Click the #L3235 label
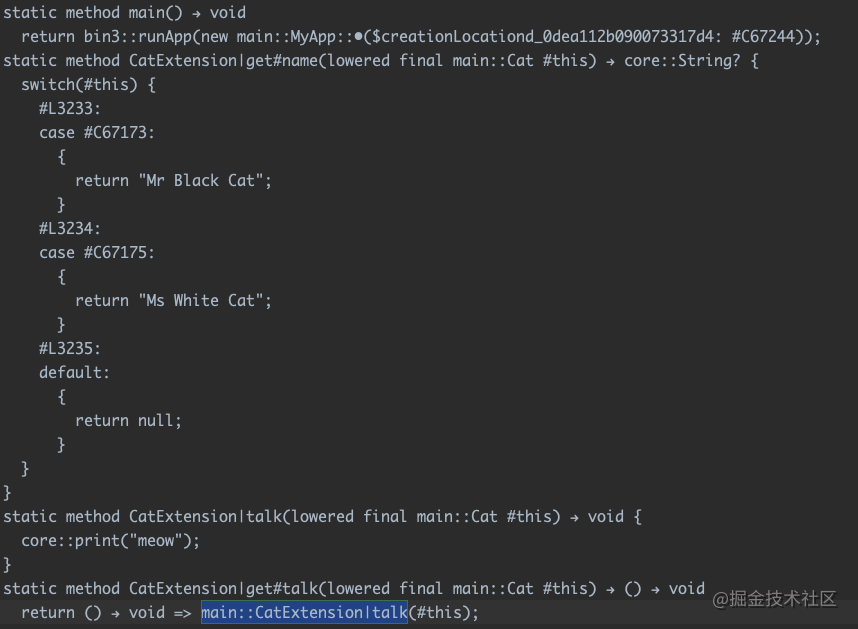 69,349
